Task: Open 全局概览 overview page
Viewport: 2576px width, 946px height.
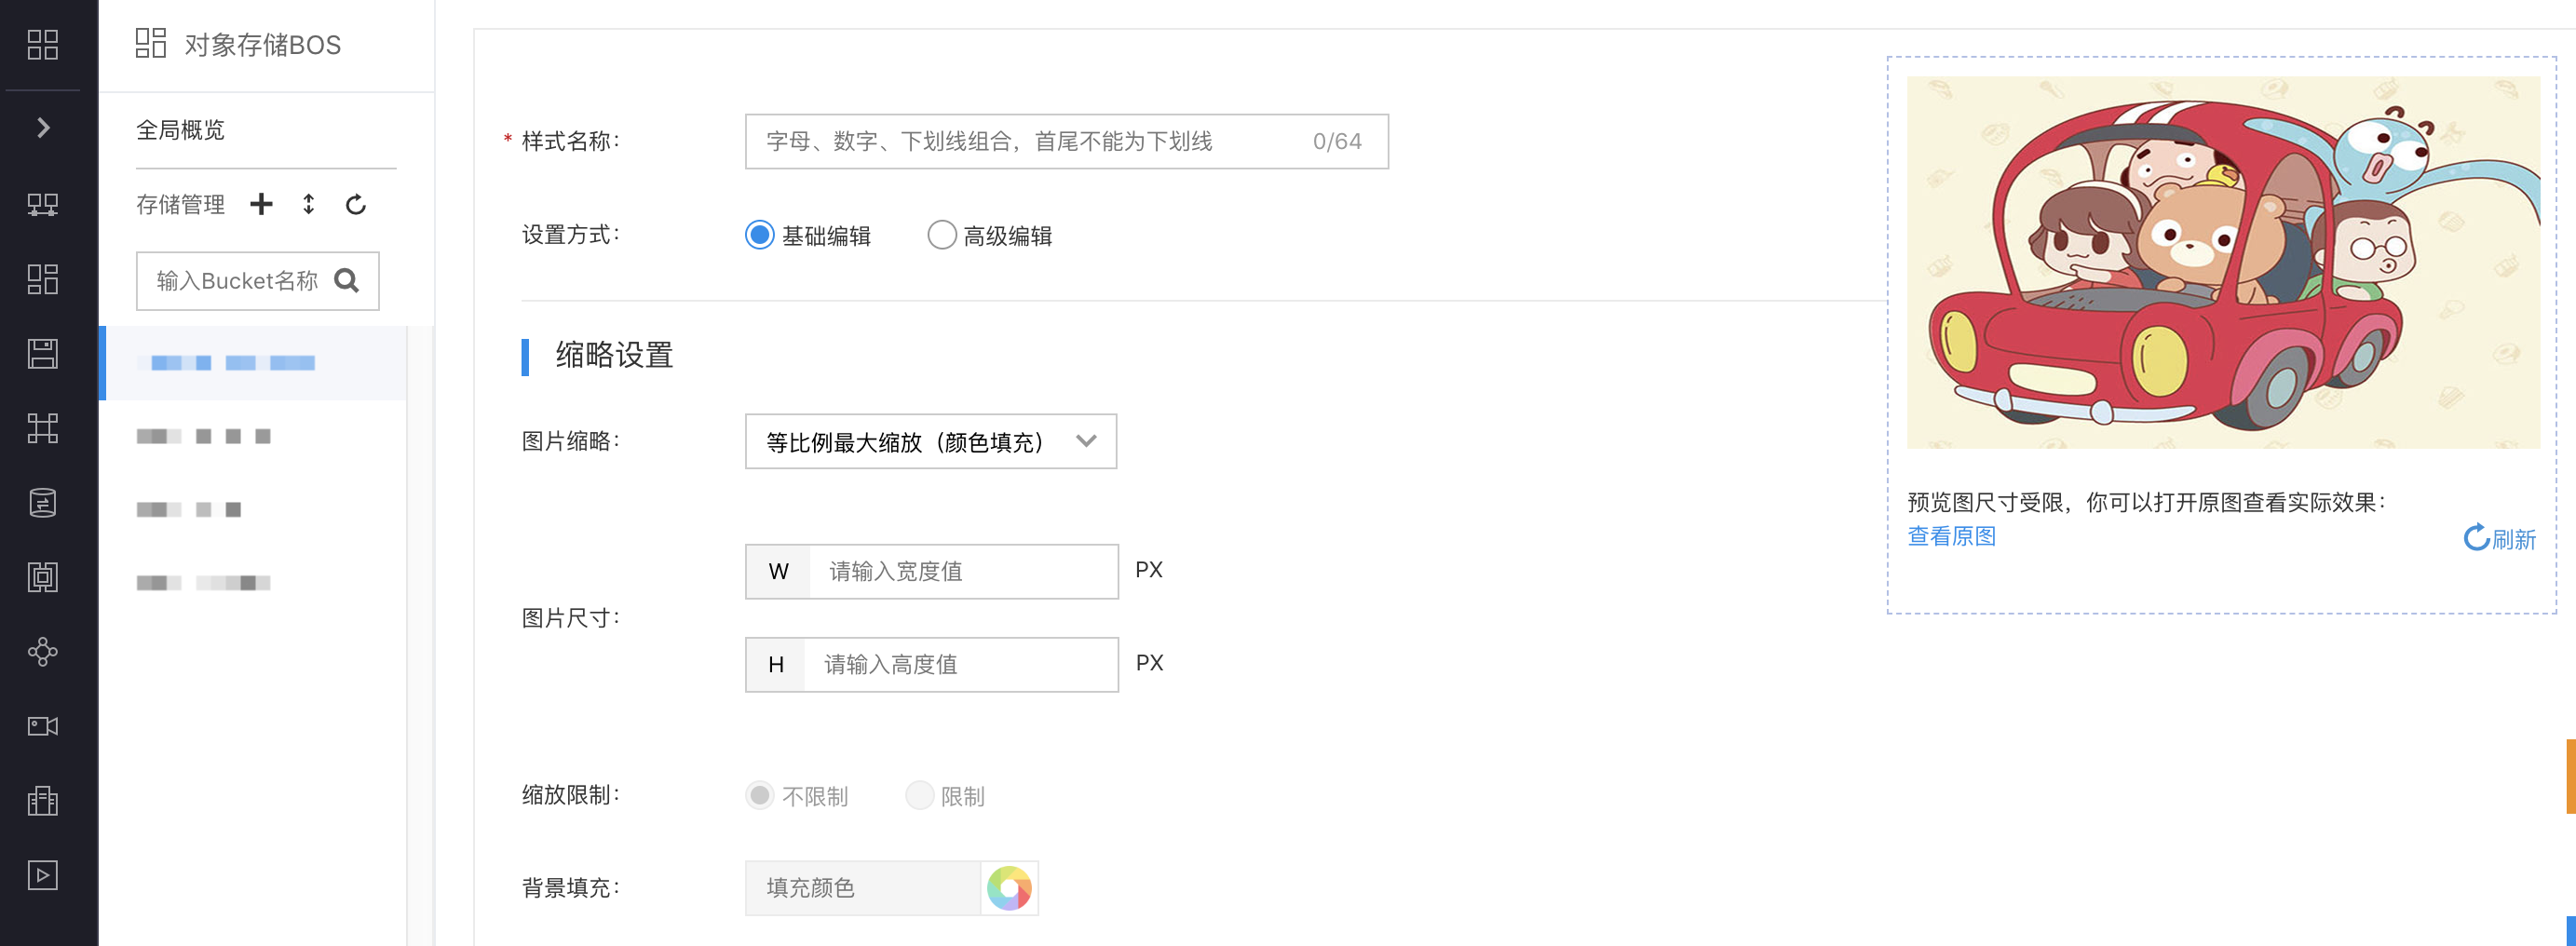Action: click(x=180, y=130)
